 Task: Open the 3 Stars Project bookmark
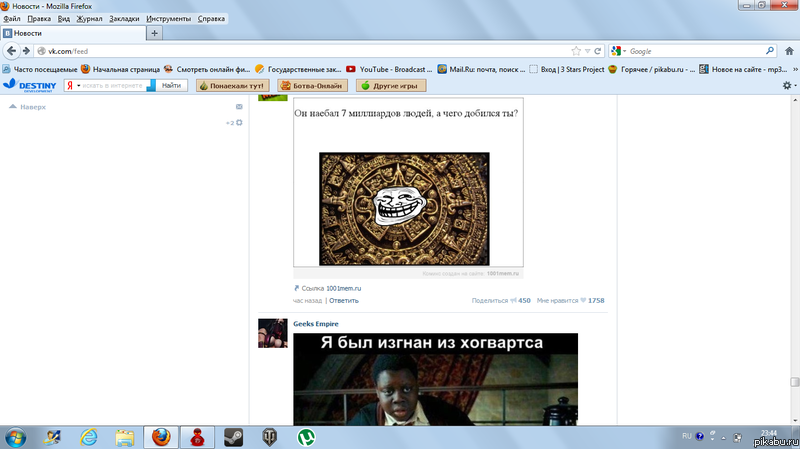coord(566,69)
